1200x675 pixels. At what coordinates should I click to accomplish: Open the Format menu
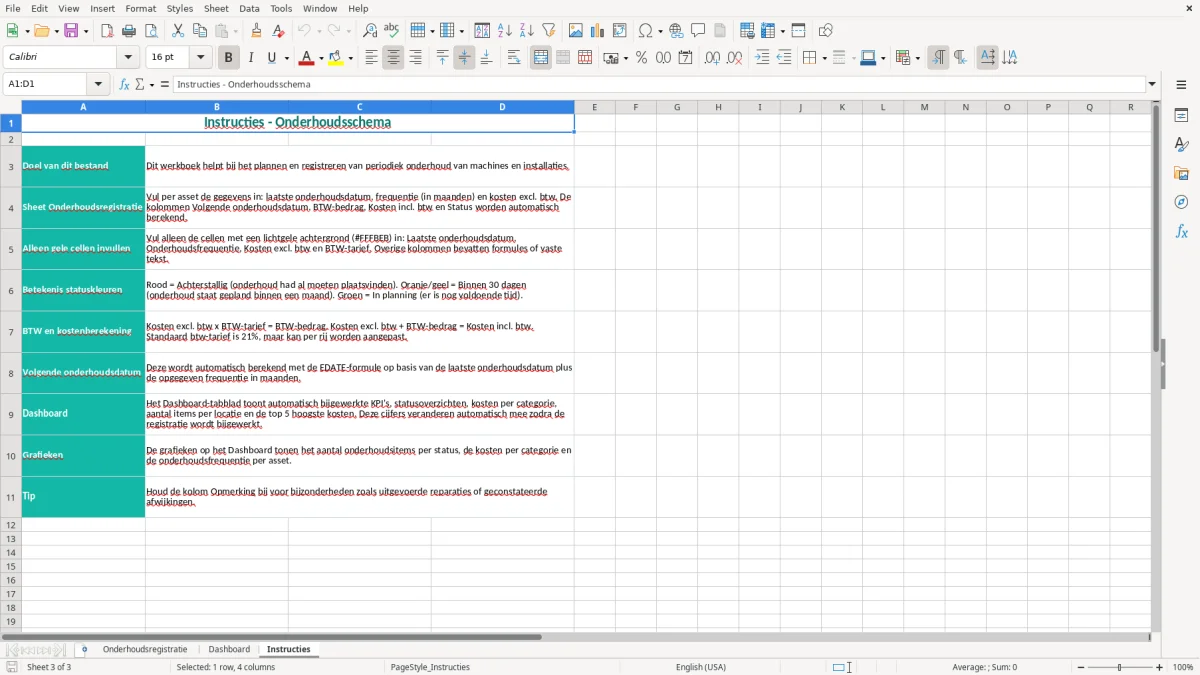point(141,8)
